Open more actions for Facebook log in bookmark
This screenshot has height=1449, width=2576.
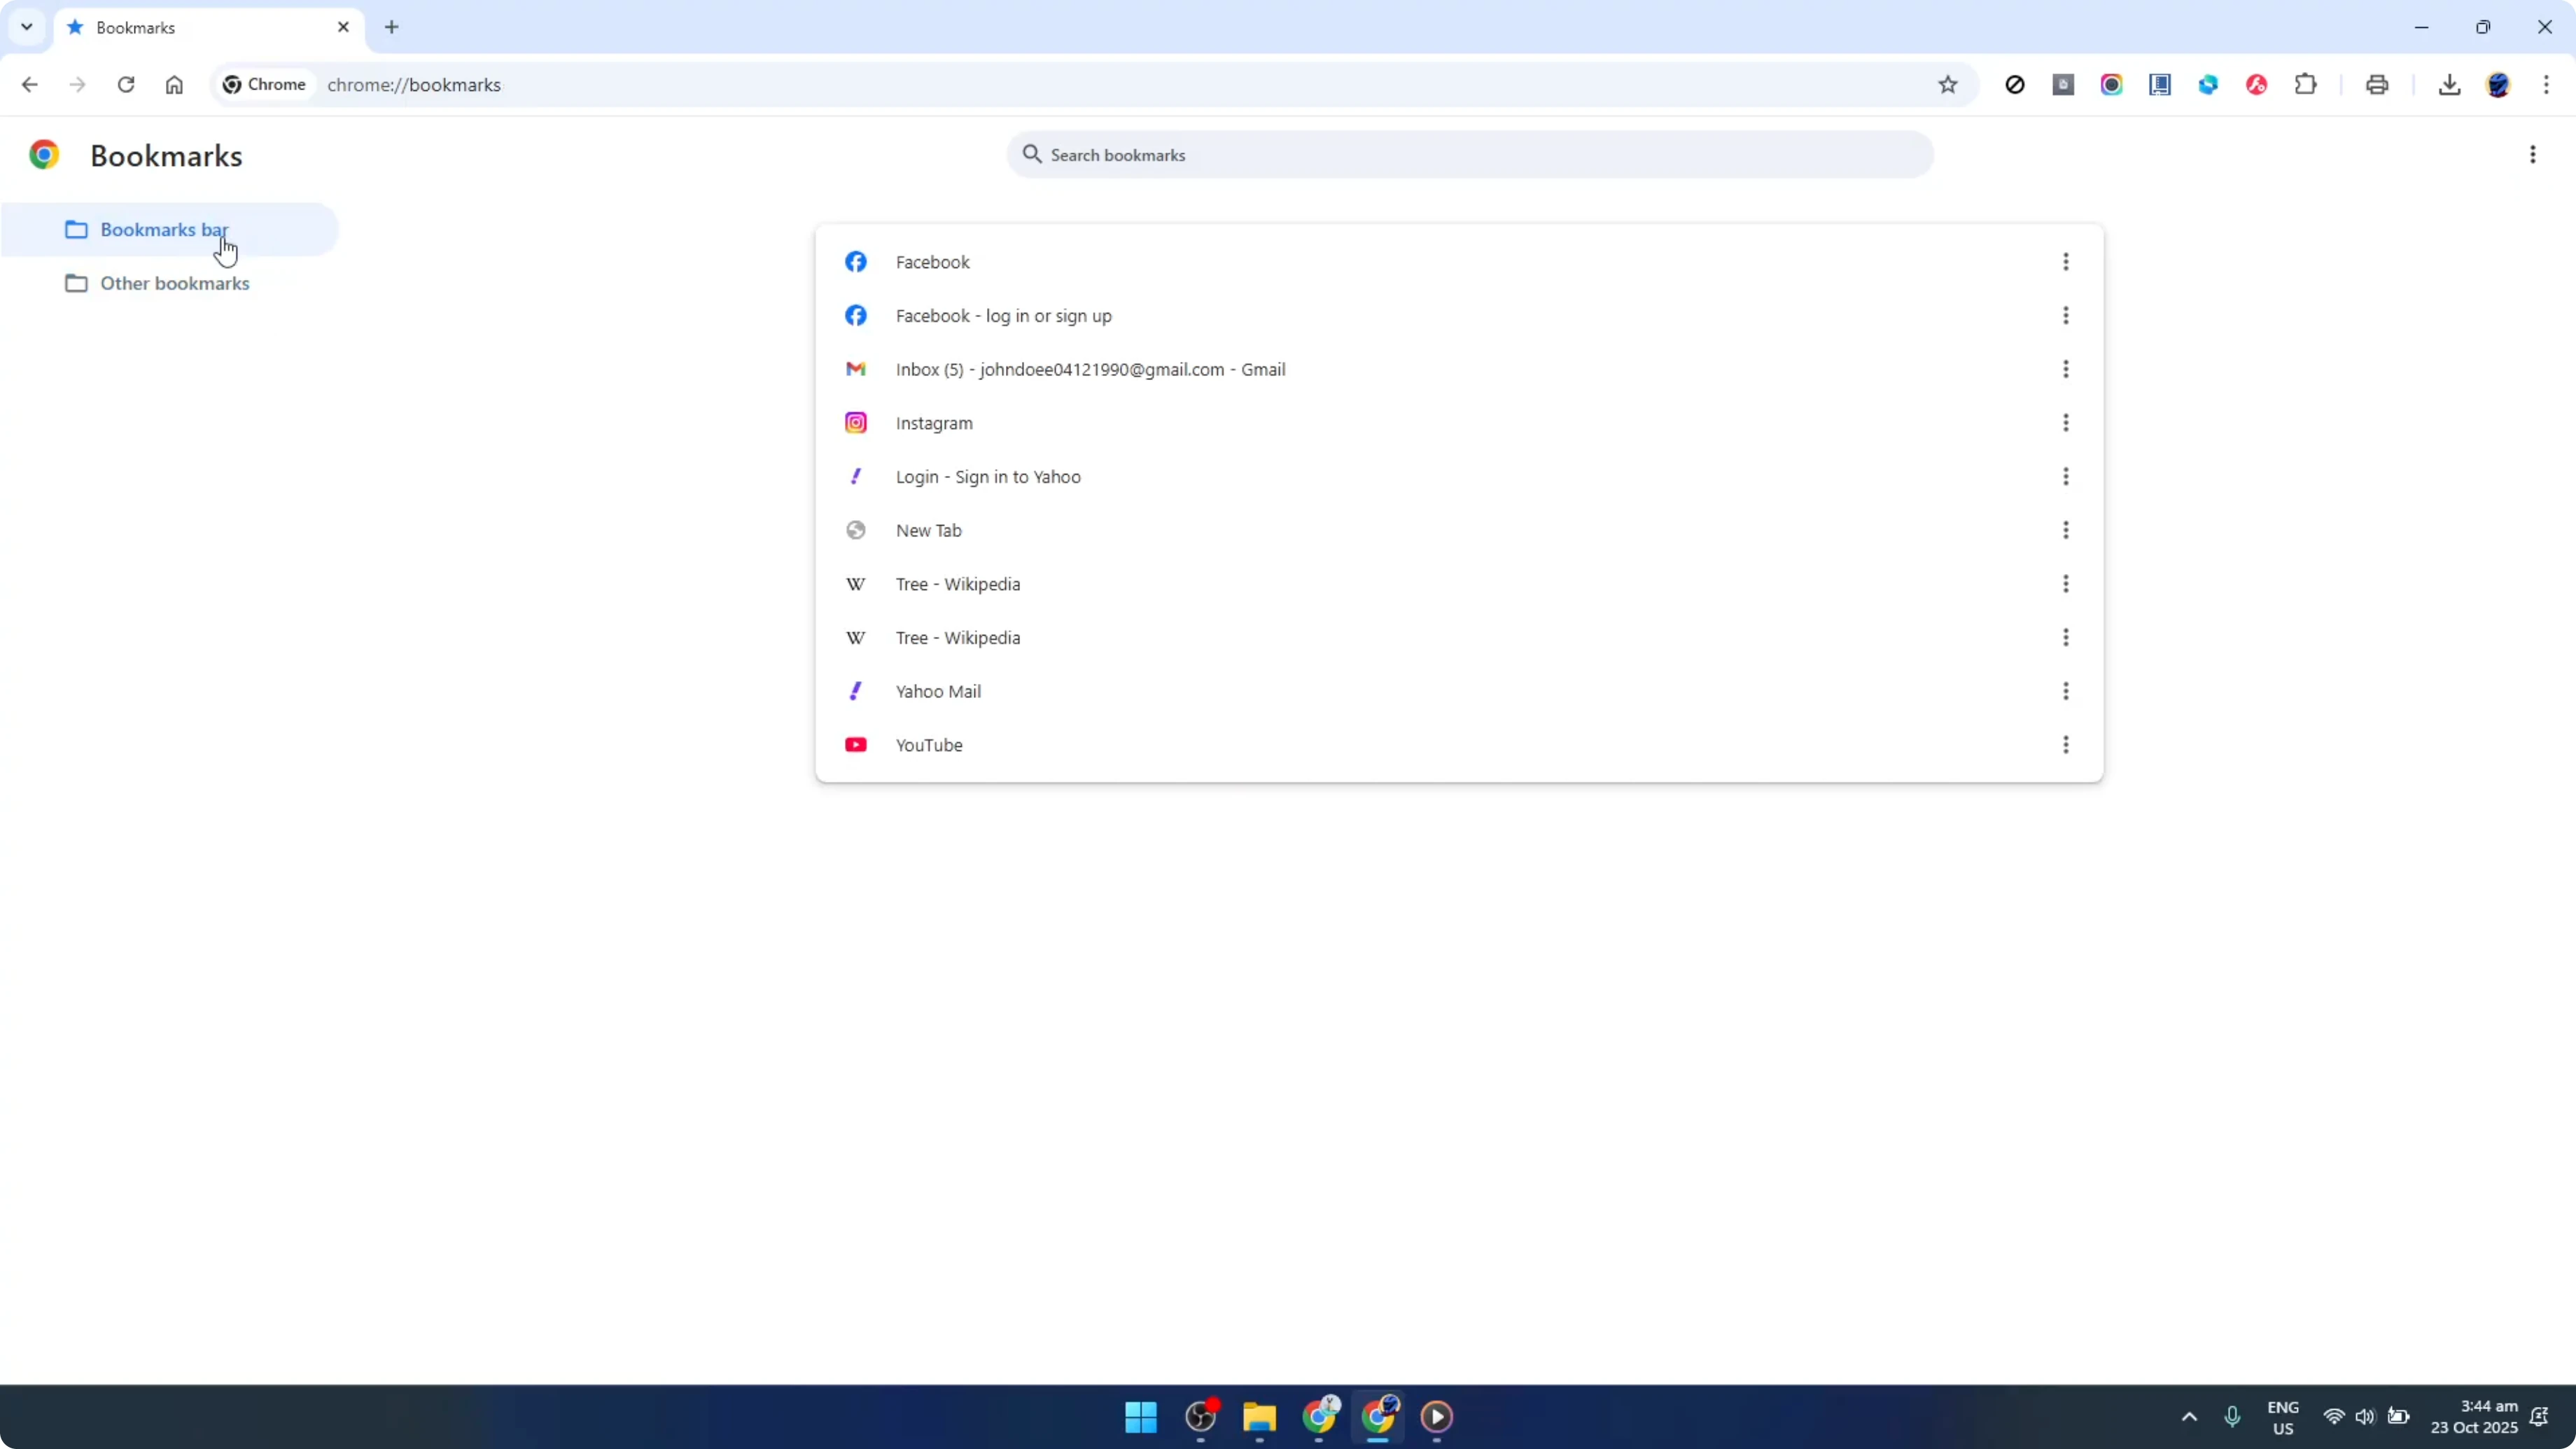pos(2066,316)
